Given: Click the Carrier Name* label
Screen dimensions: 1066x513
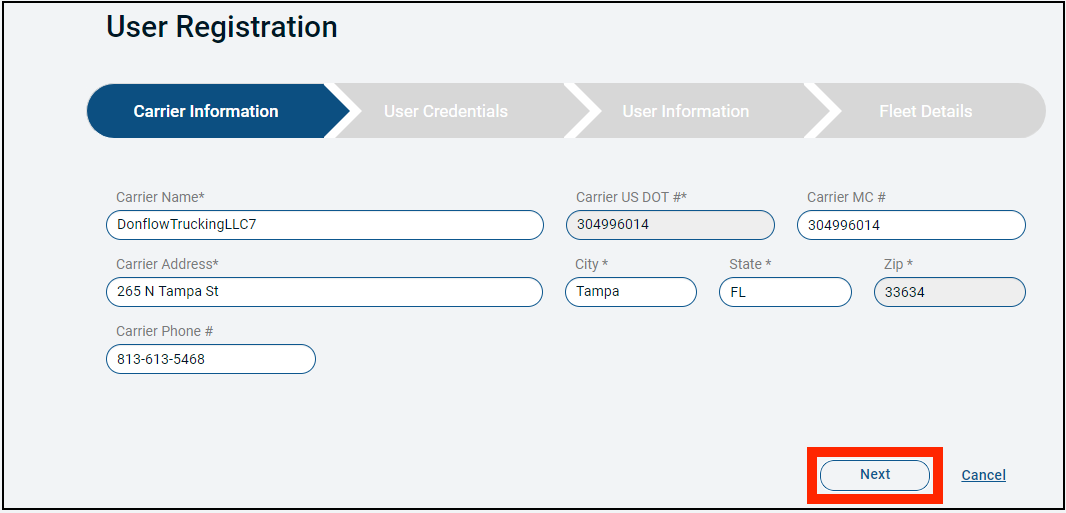Looking at the screenshot, I should (160, 197).
